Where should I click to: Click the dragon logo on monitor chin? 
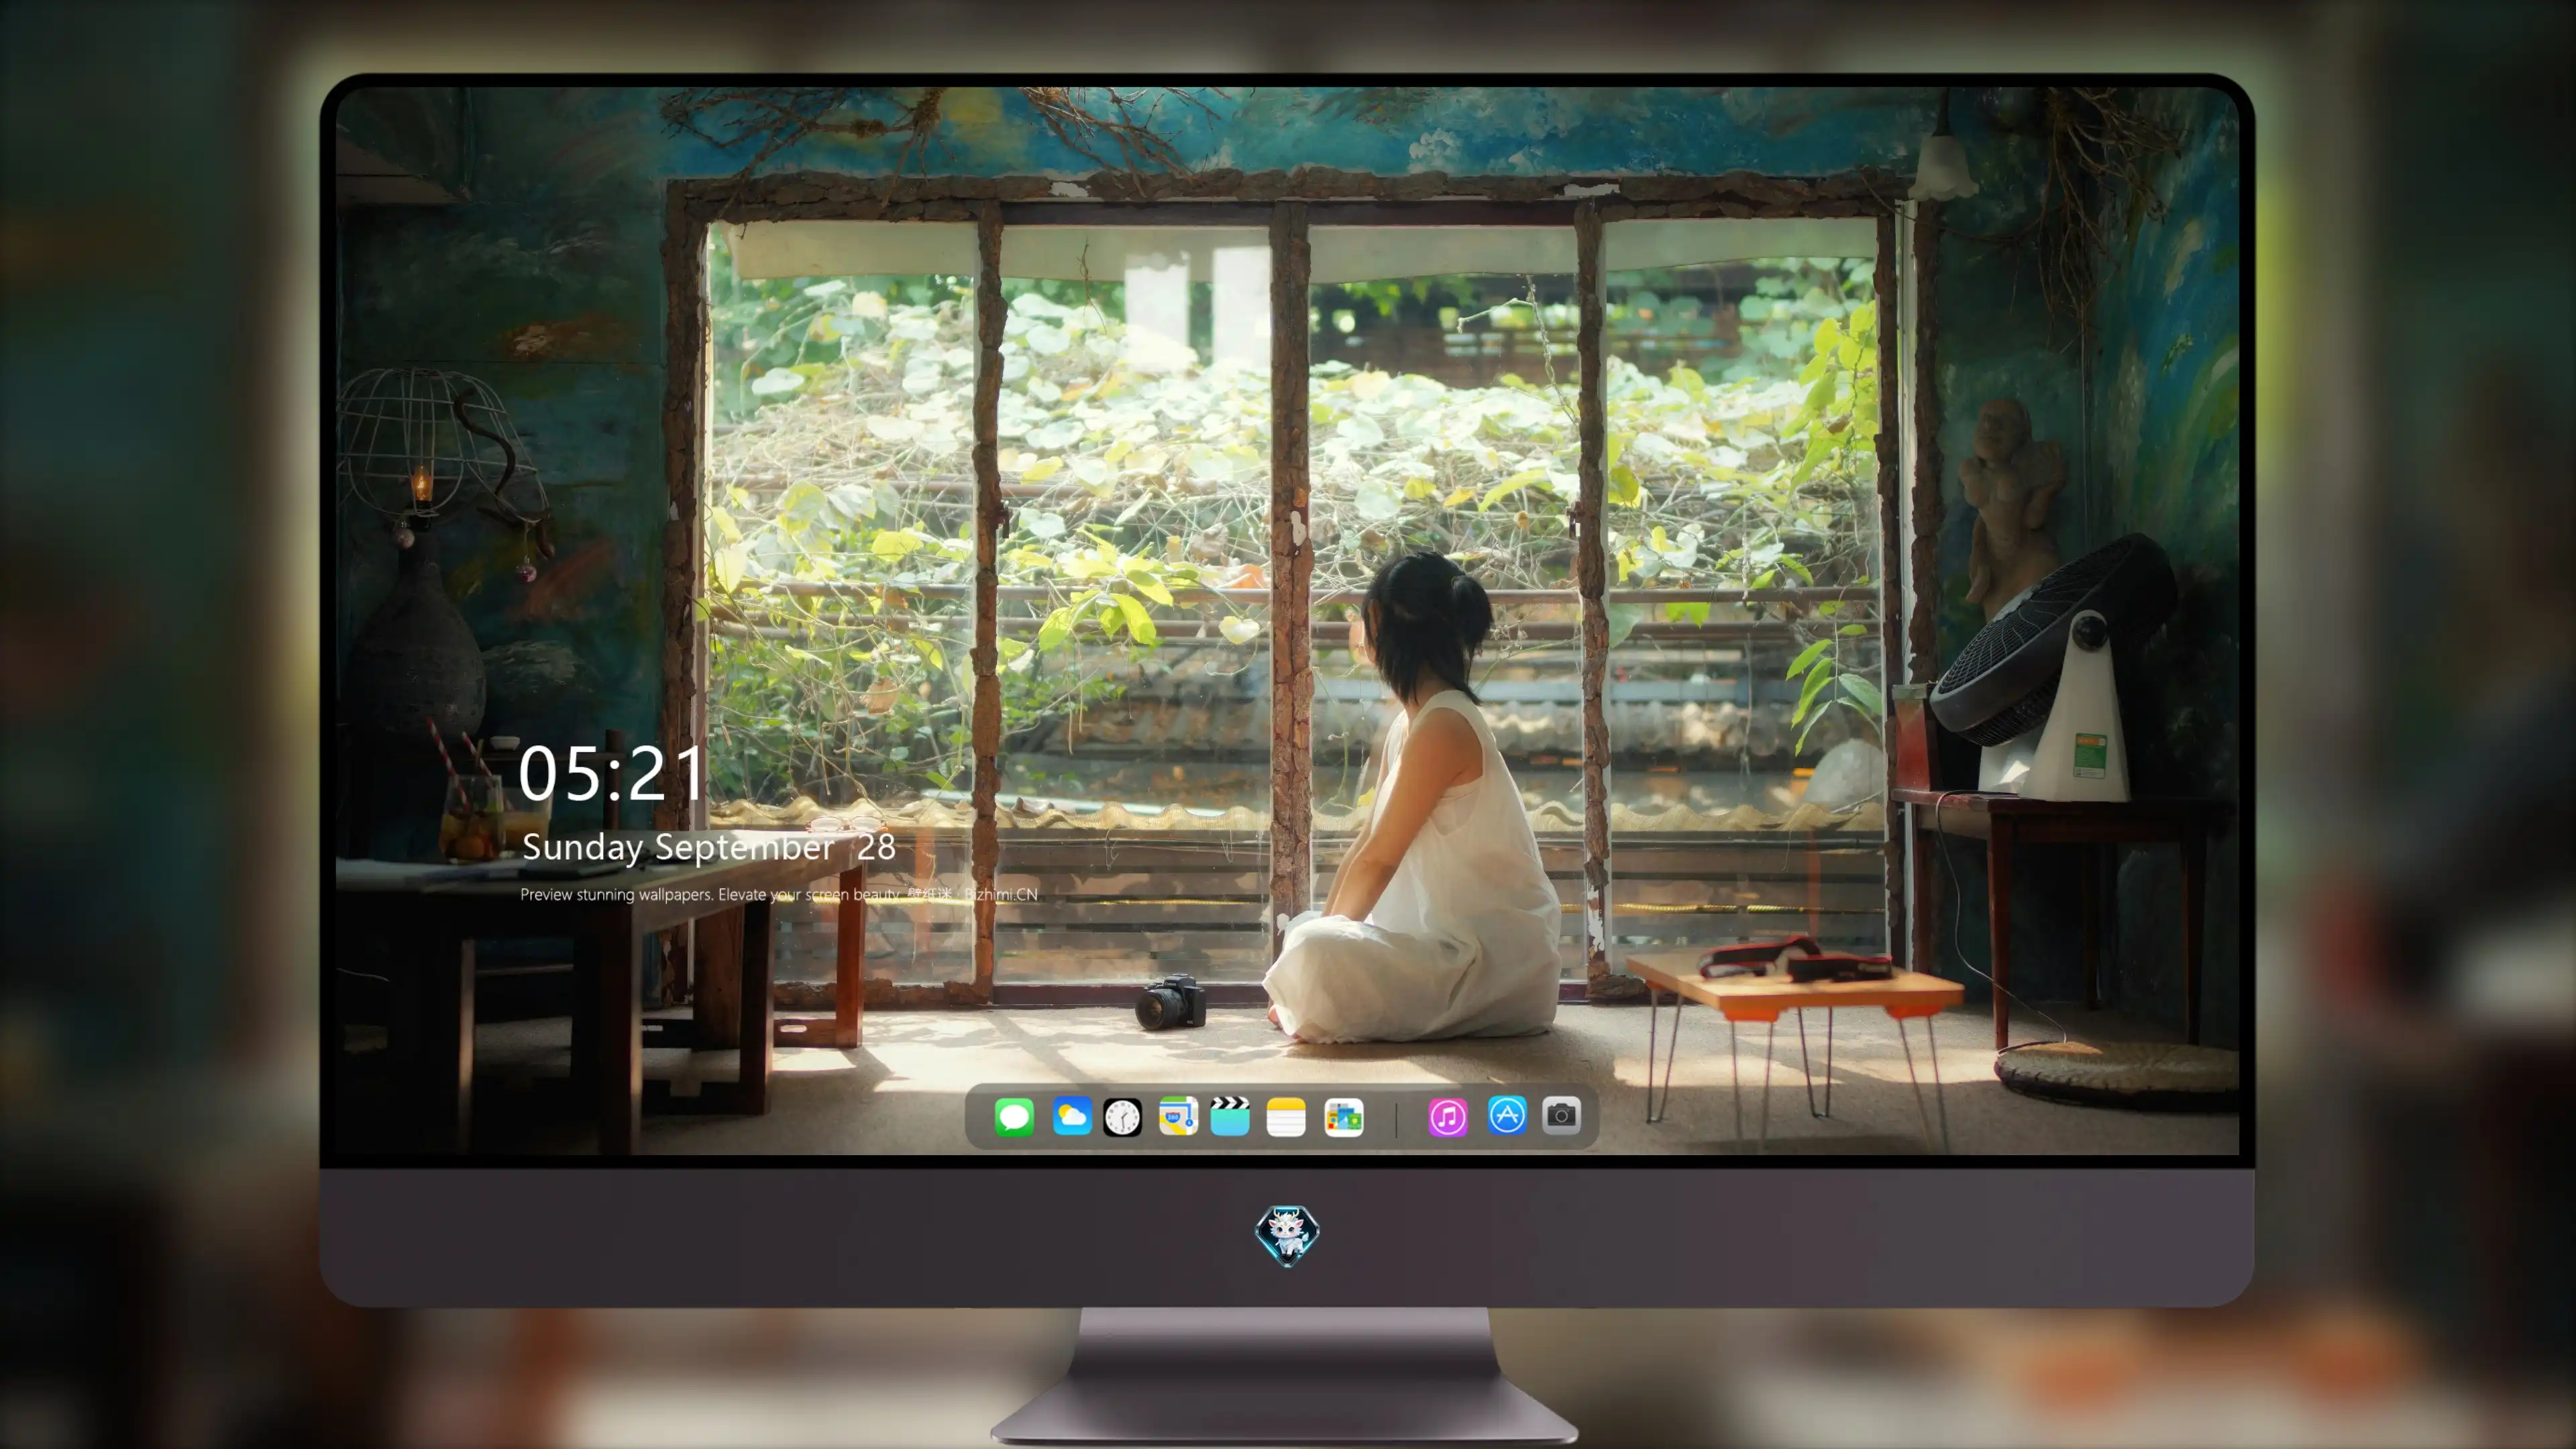click(1287, 1235)
